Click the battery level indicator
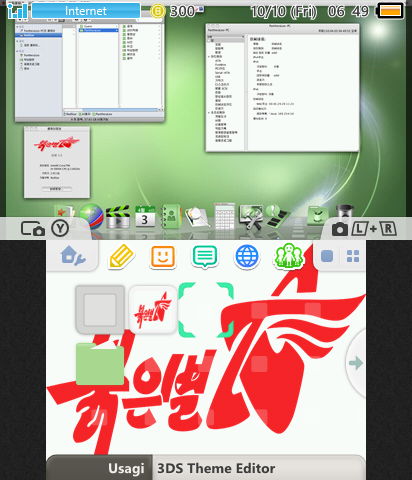The width and height of the screenshot is (412, 480). pyautogui.click(x=390, y=11)
